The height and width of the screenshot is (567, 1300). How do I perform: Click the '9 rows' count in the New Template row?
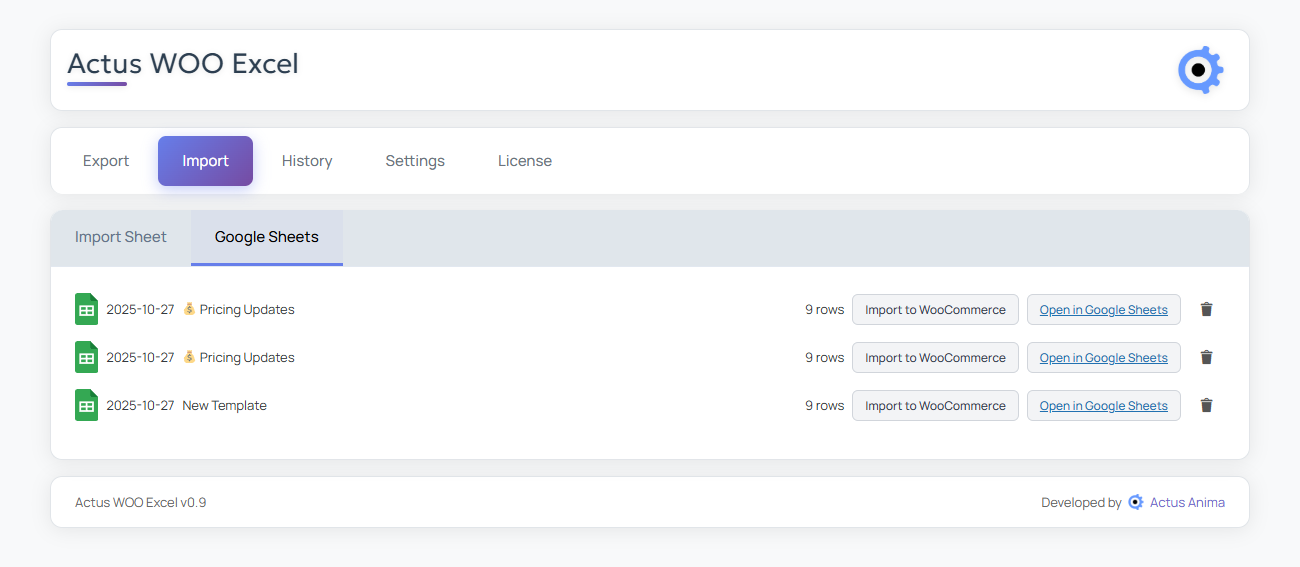pos(824,405)
